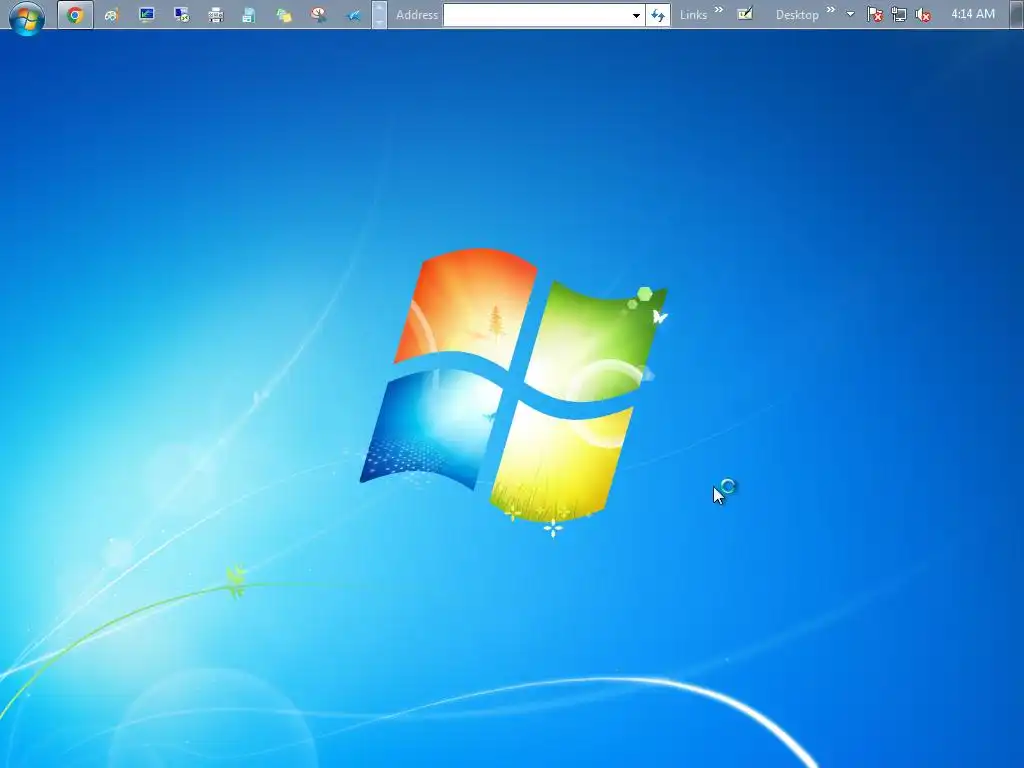Click the muted volume speaker icon

pyautogui.click(x=923, y=14)
